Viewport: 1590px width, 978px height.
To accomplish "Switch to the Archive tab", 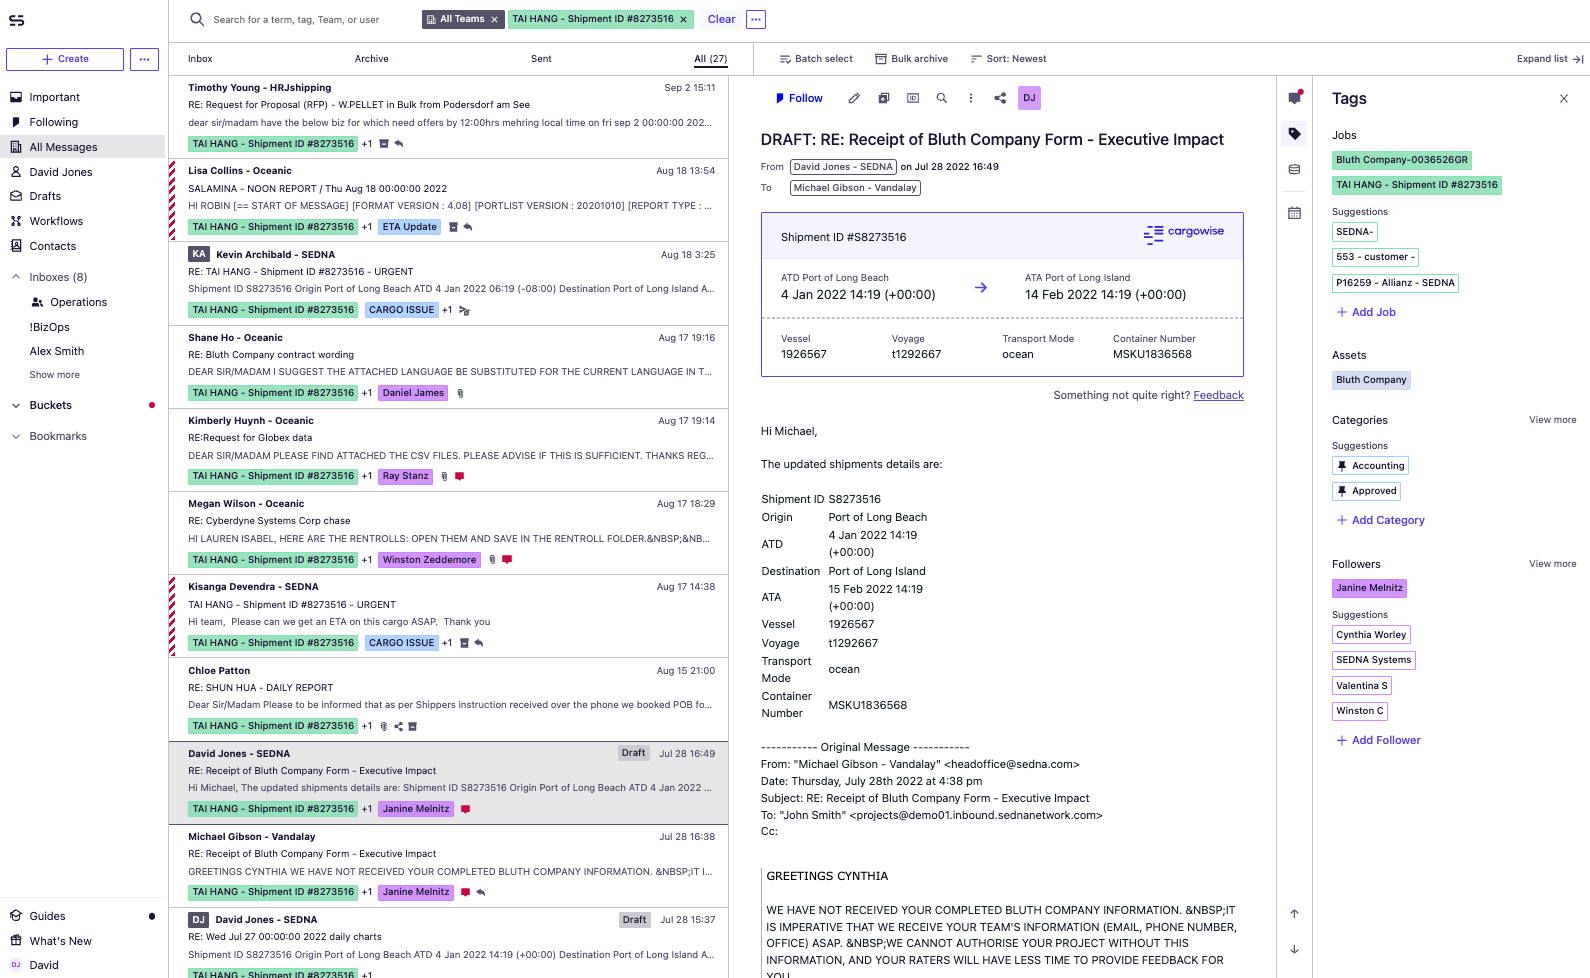I will [x=372, y=59].
